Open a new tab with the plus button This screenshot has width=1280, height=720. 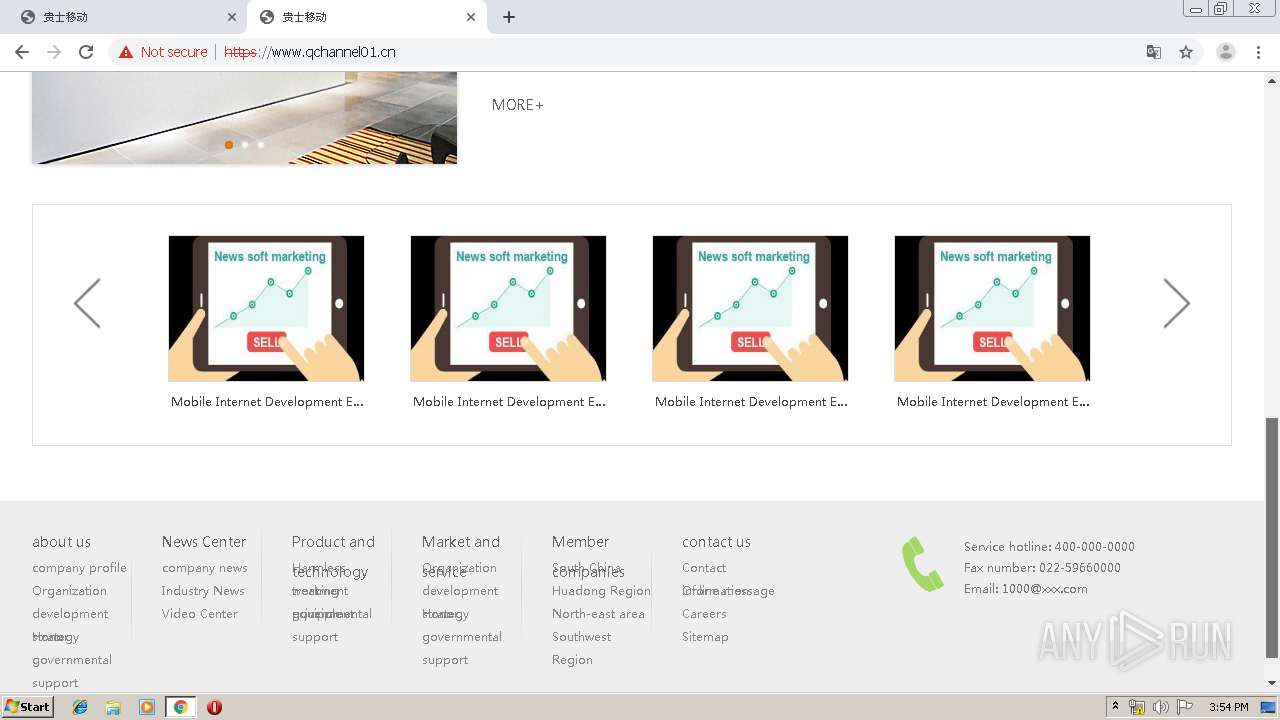point(509,17)
